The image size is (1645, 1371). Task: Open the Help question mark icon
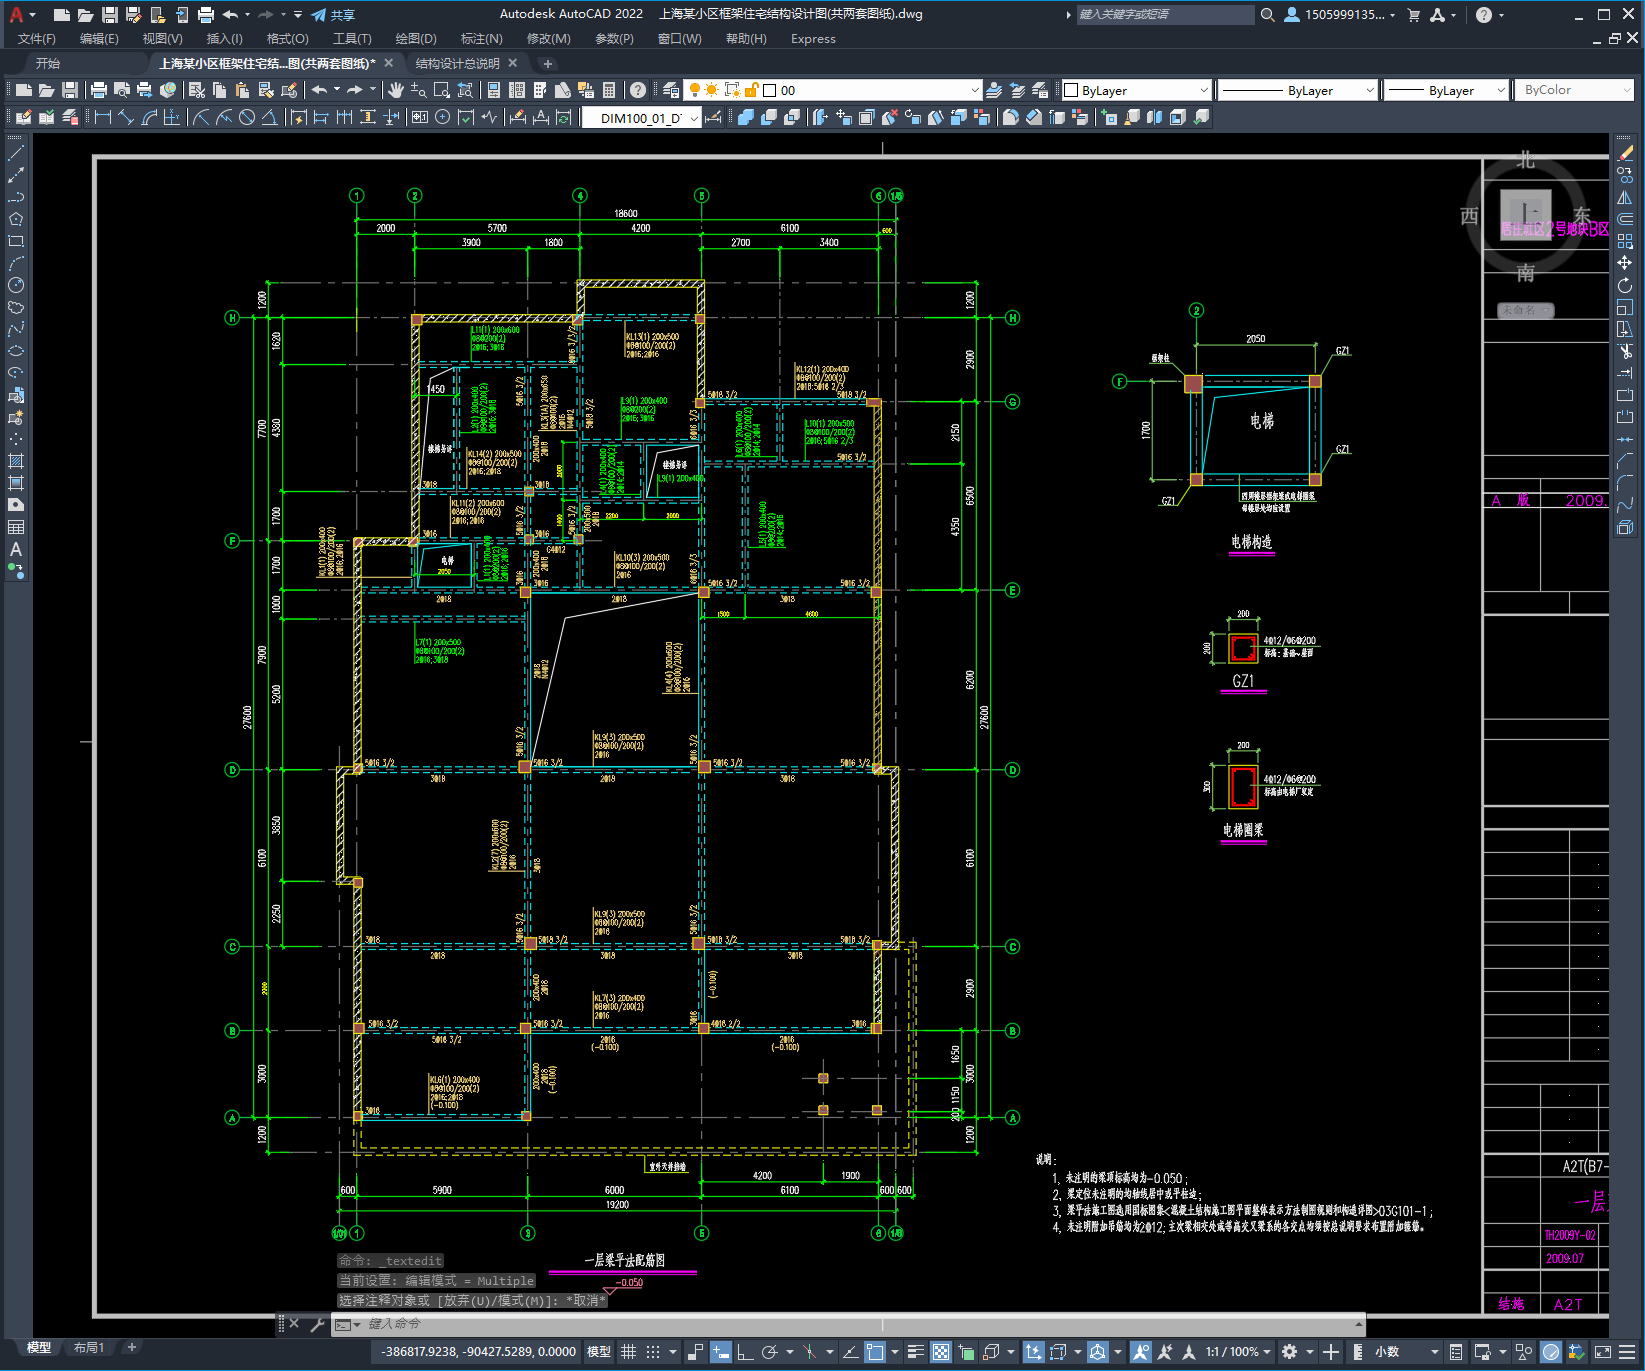point(638,90)
